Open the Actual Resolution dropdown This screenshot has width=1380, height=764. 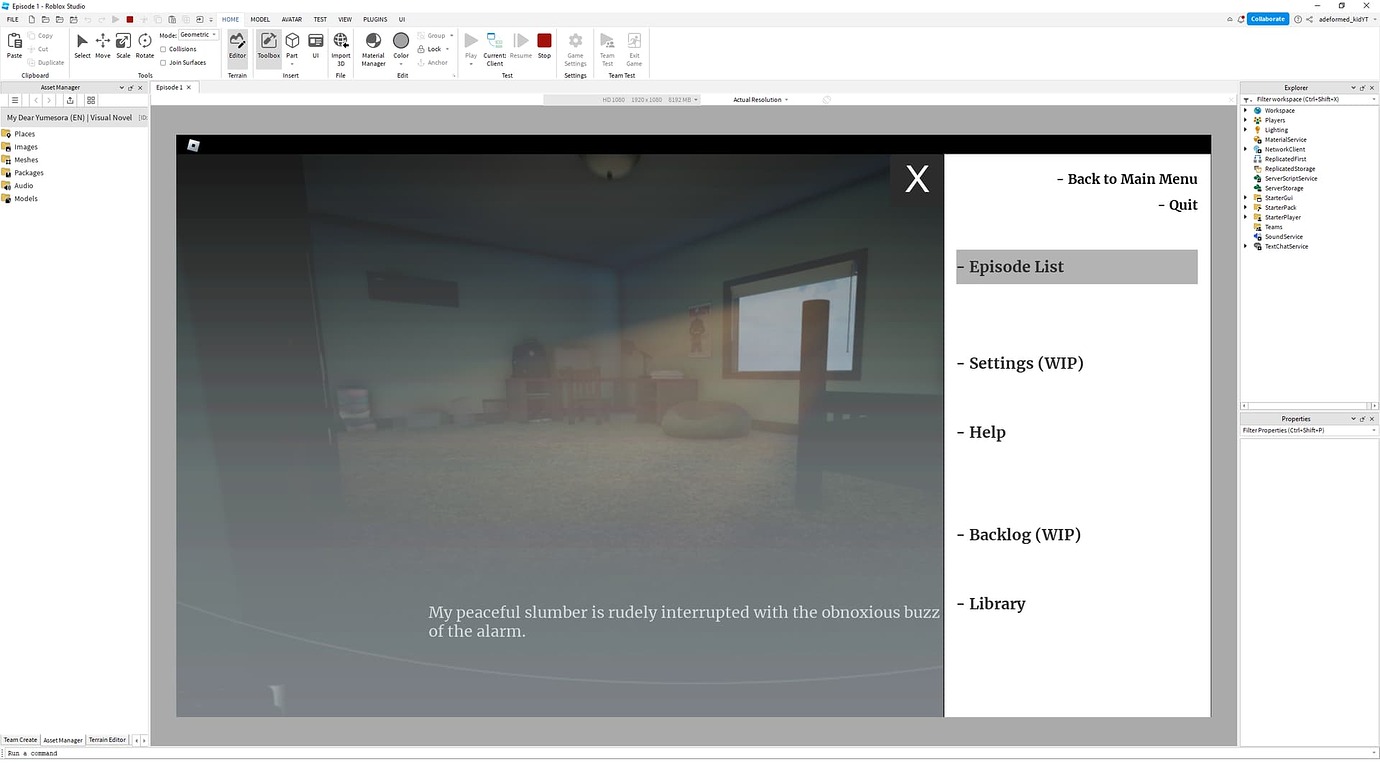[760, 99]
